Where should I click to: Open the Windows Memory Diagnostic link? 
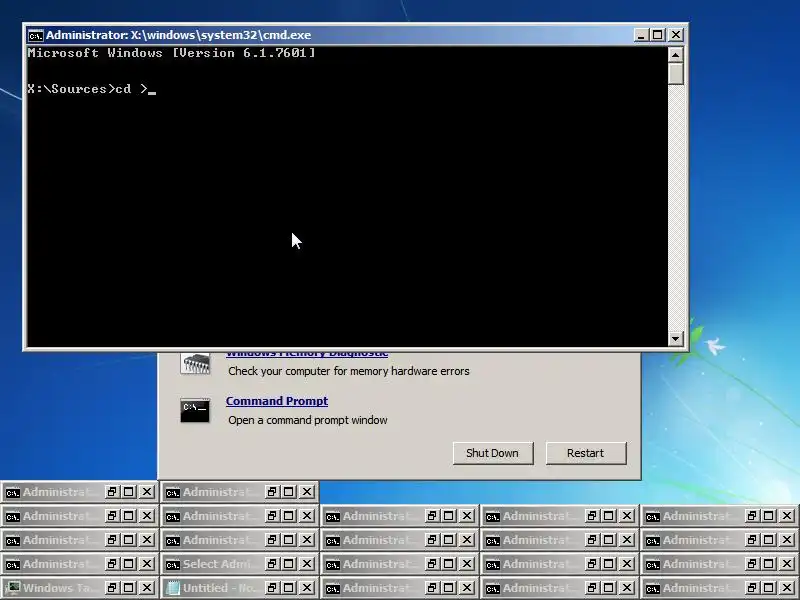pos(307,353)
